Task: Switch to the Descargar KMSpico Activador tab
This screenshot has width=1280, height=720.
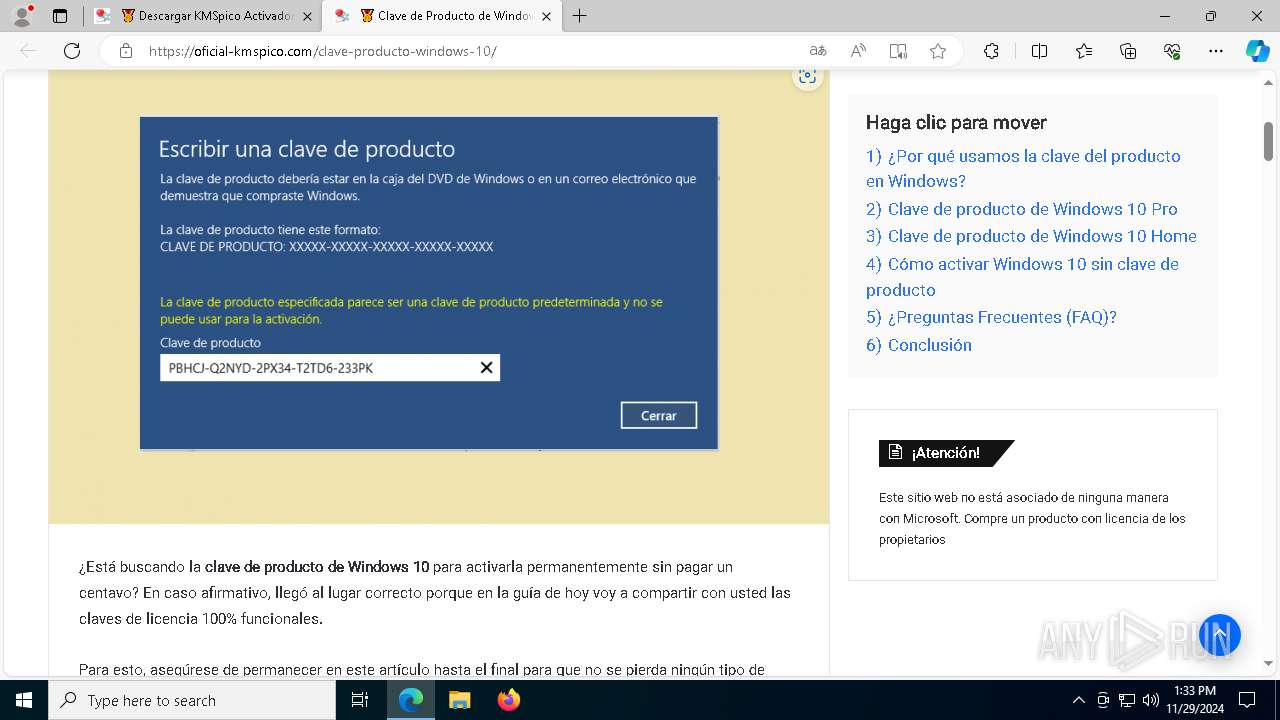Action: coord(205,16)
